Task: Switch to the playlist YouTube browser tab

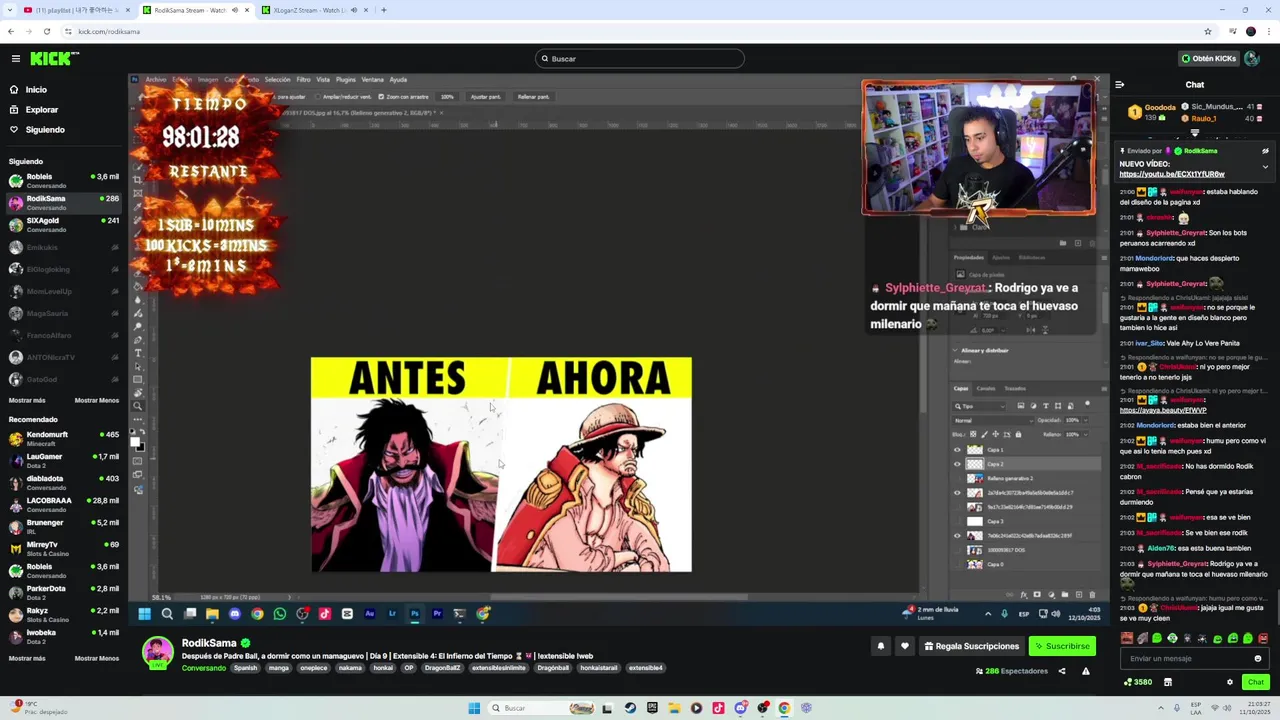Action: [x=76, y=10]
